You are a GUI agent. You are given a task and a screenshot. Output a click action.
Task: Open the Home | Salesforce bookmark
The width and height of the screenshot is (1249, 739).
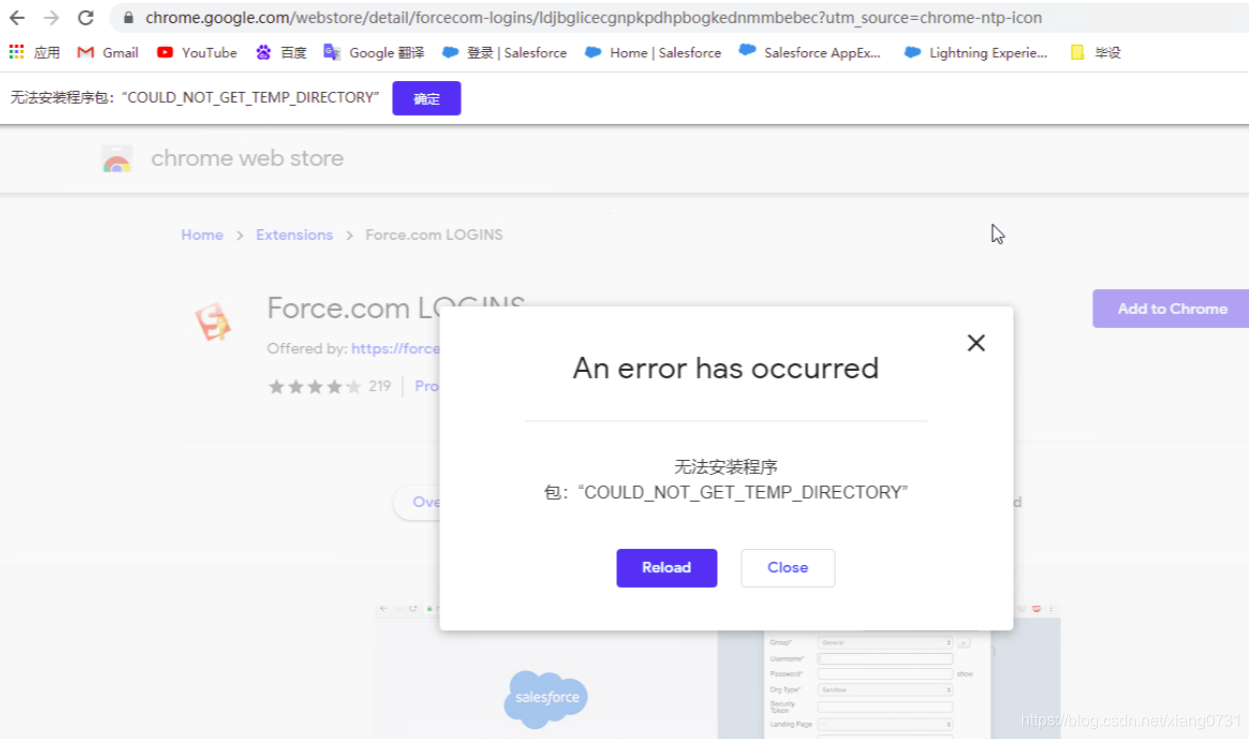click(x=653, y=52)
